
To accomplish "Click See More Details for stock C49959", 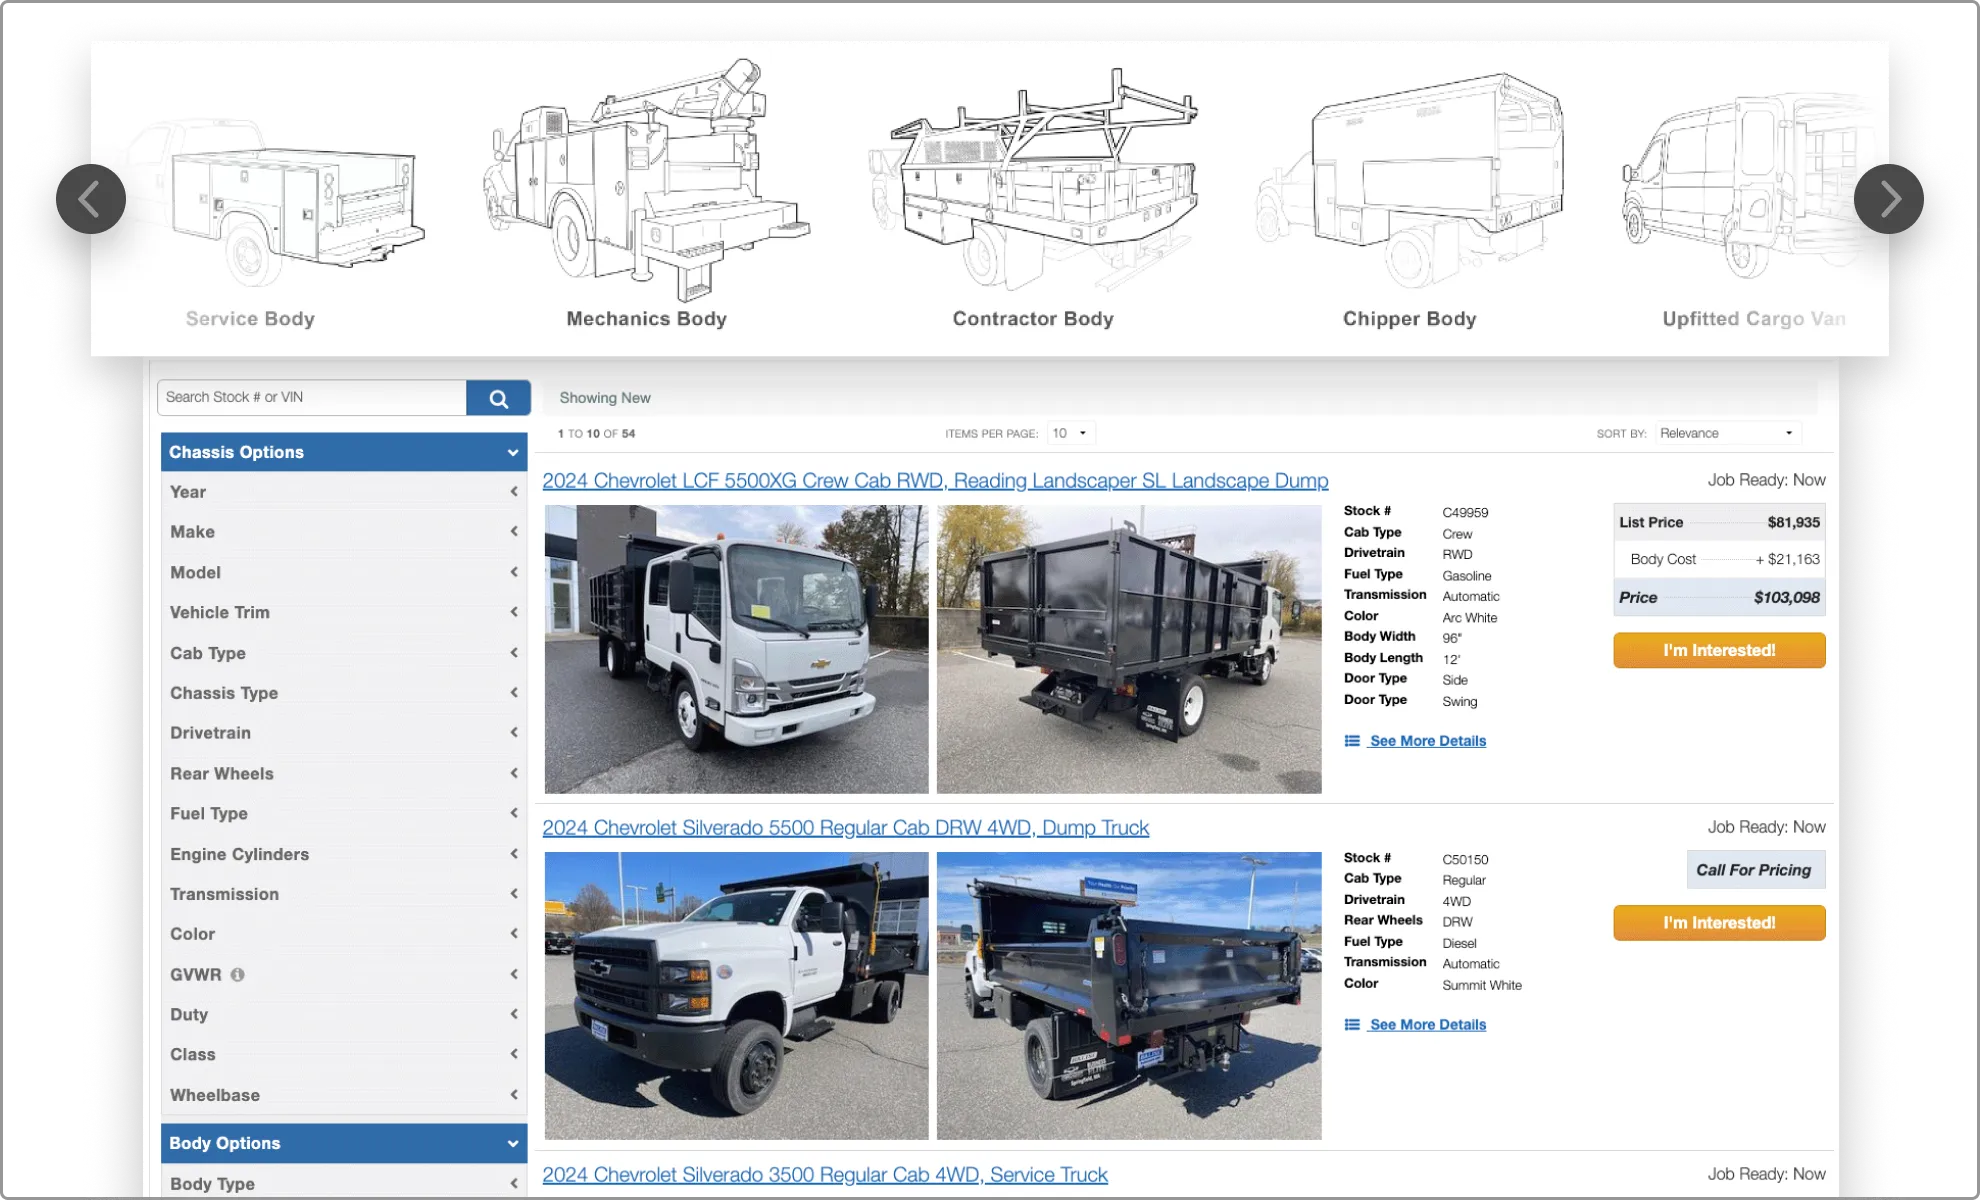I will [x=1426, y=741].
